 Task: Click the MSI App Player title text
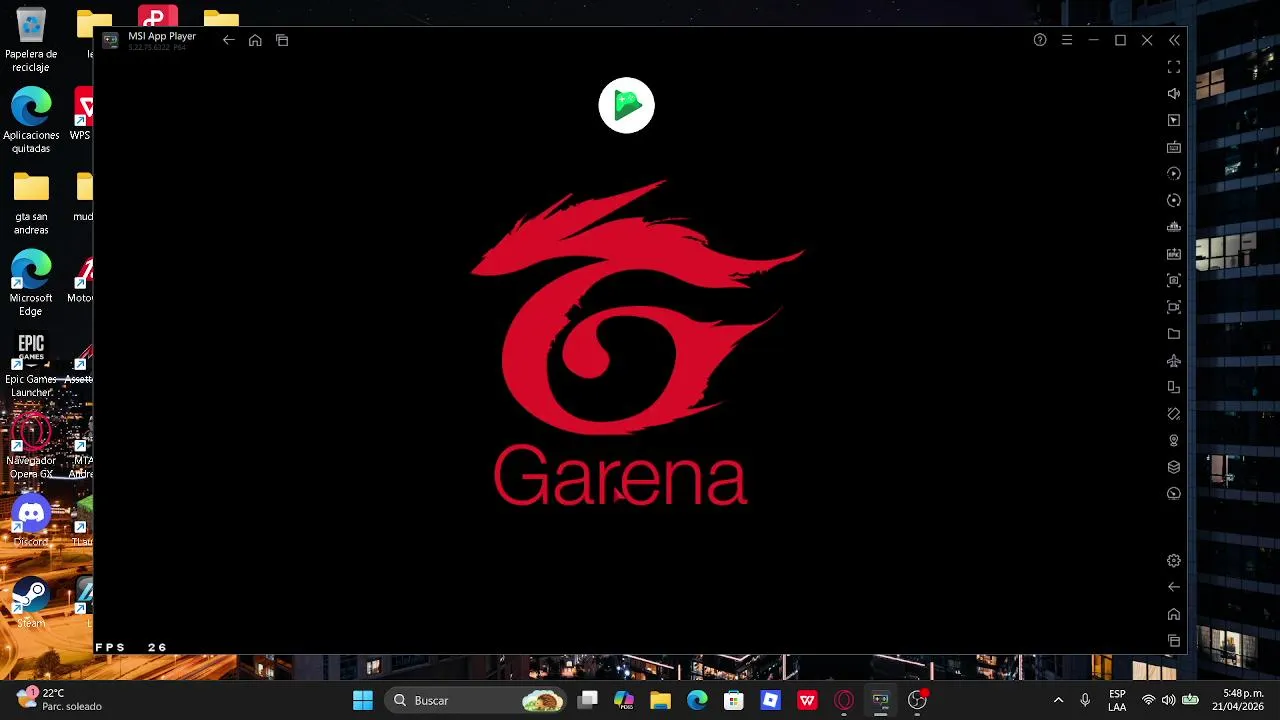[162, 36]
